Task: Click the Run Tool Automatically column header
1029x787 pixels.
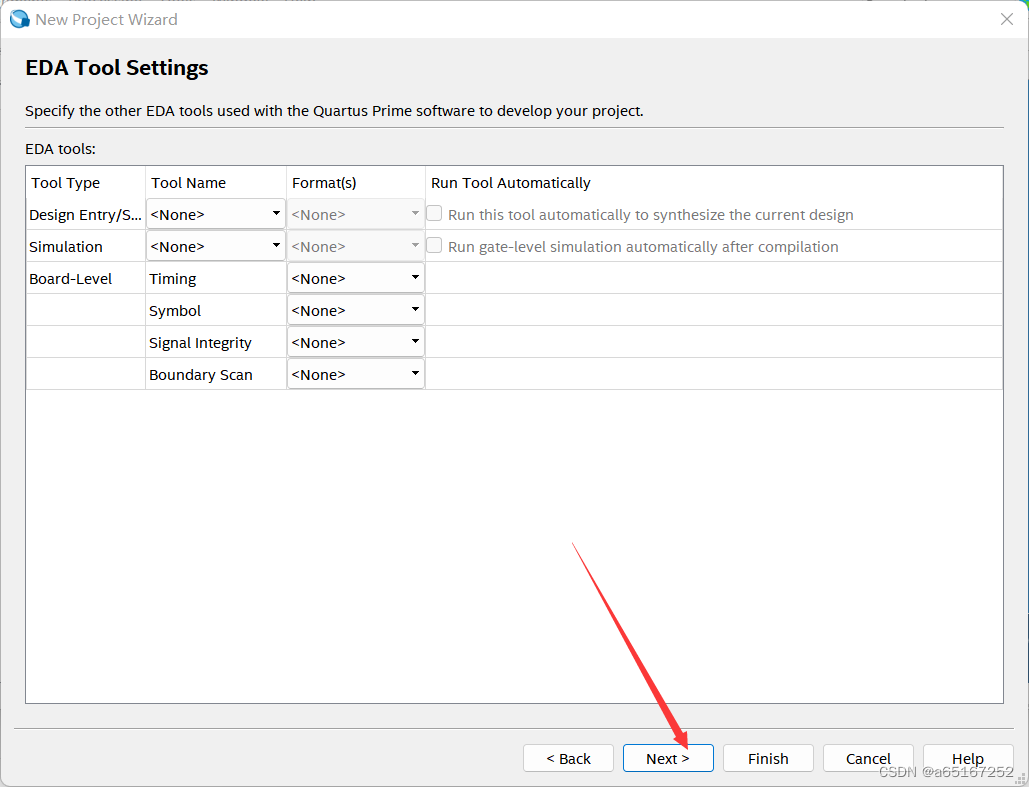Action: pyautogui.click(x=714, y=182)
